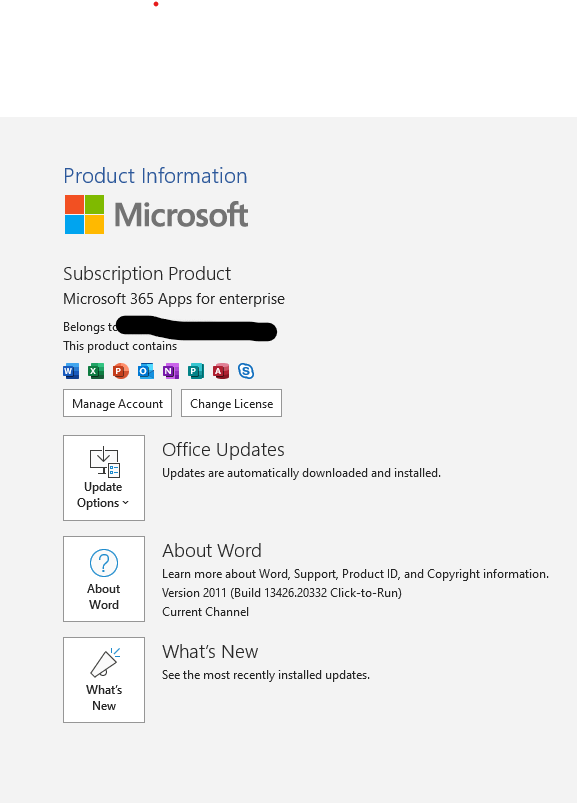Click the Office Updates heading
This screenshot has width=577, height=803.
tap(223, 450)
